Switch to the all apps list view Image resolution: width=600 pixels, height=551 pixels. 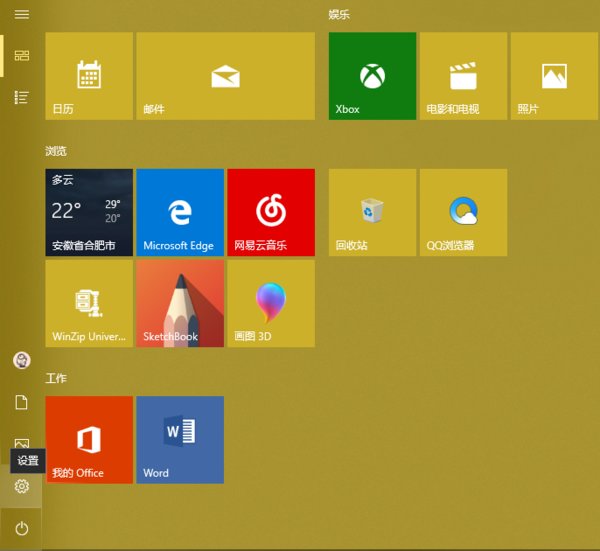tap(21, 97)
